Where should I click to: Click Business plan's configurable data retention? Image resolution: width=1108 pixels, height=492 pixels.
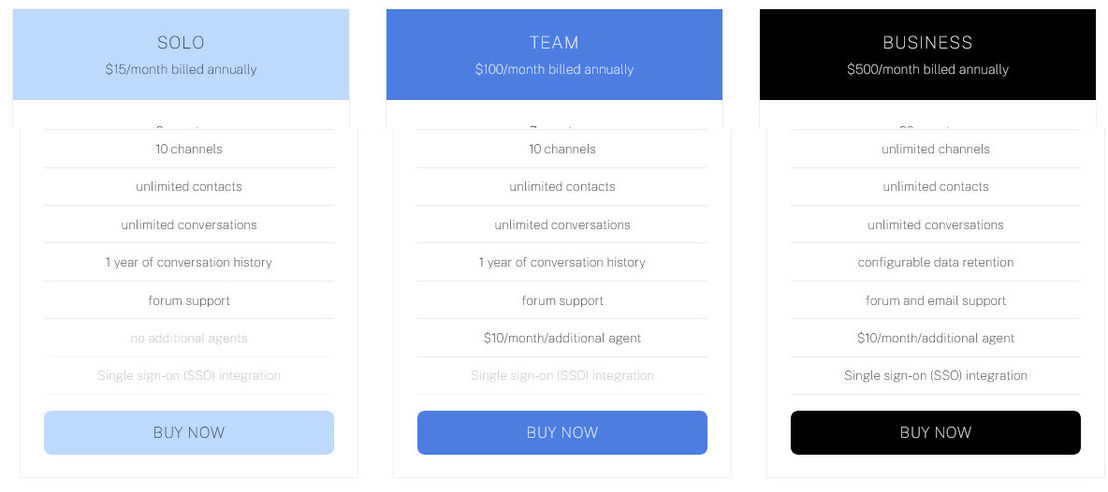(935, 262)
